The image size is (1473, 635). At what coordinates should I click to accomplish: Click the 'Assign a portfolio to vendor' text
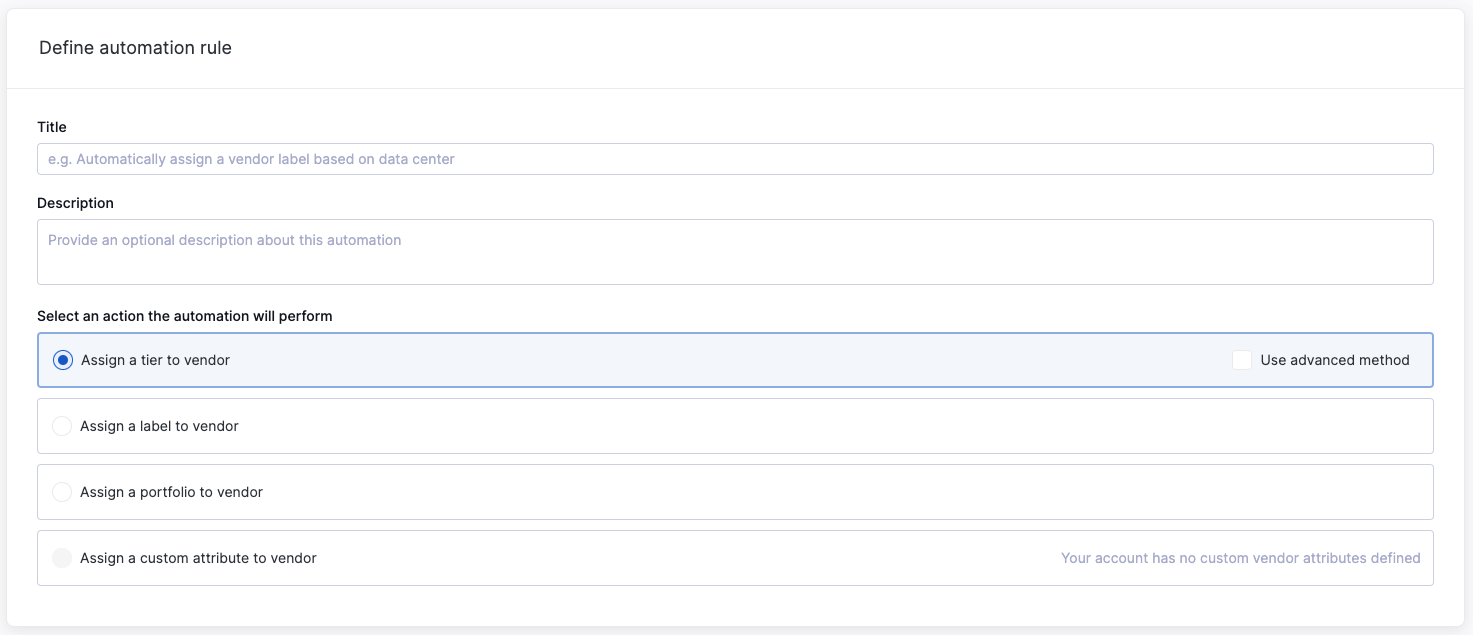171,492
